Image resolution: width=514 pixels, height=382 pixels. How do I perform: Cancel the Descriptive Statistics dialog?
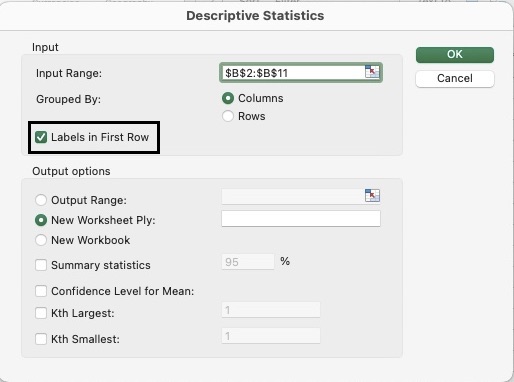[x=455, y=79]
